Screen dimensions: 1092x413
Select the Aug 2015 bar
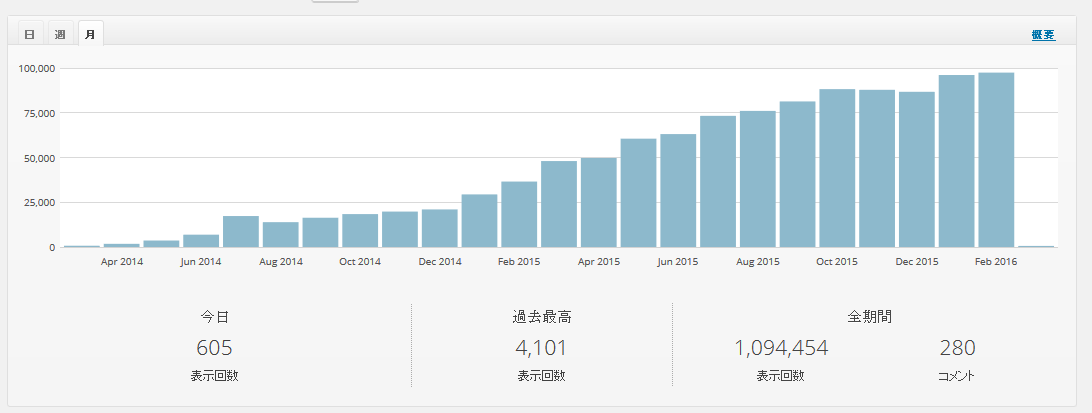(x=757, y=179)
